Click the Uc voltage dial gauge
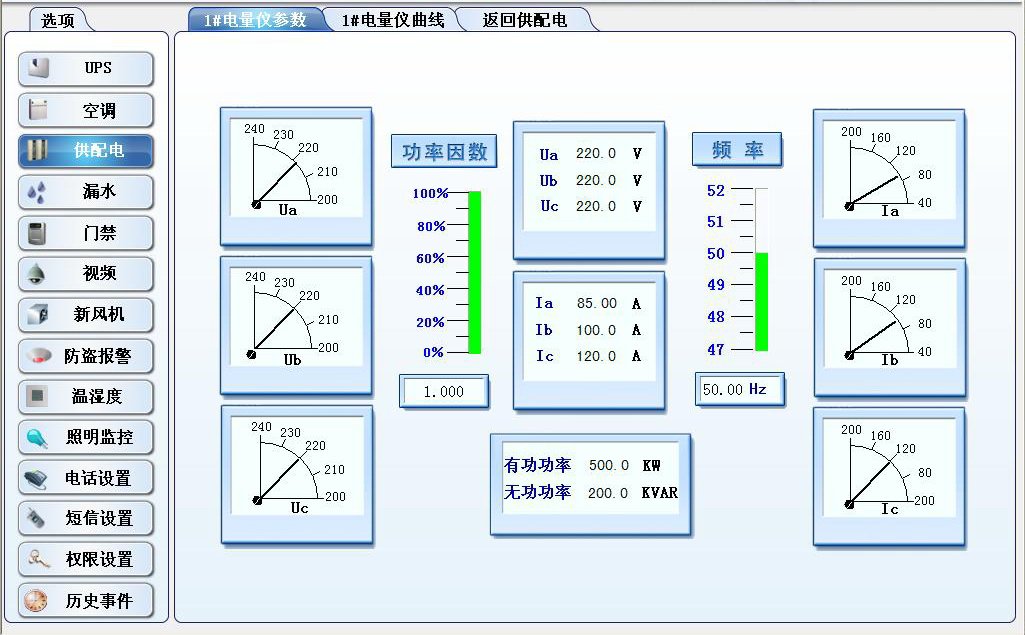The height and width of the screenshot is (635, 1025). [x=297, y=474]
